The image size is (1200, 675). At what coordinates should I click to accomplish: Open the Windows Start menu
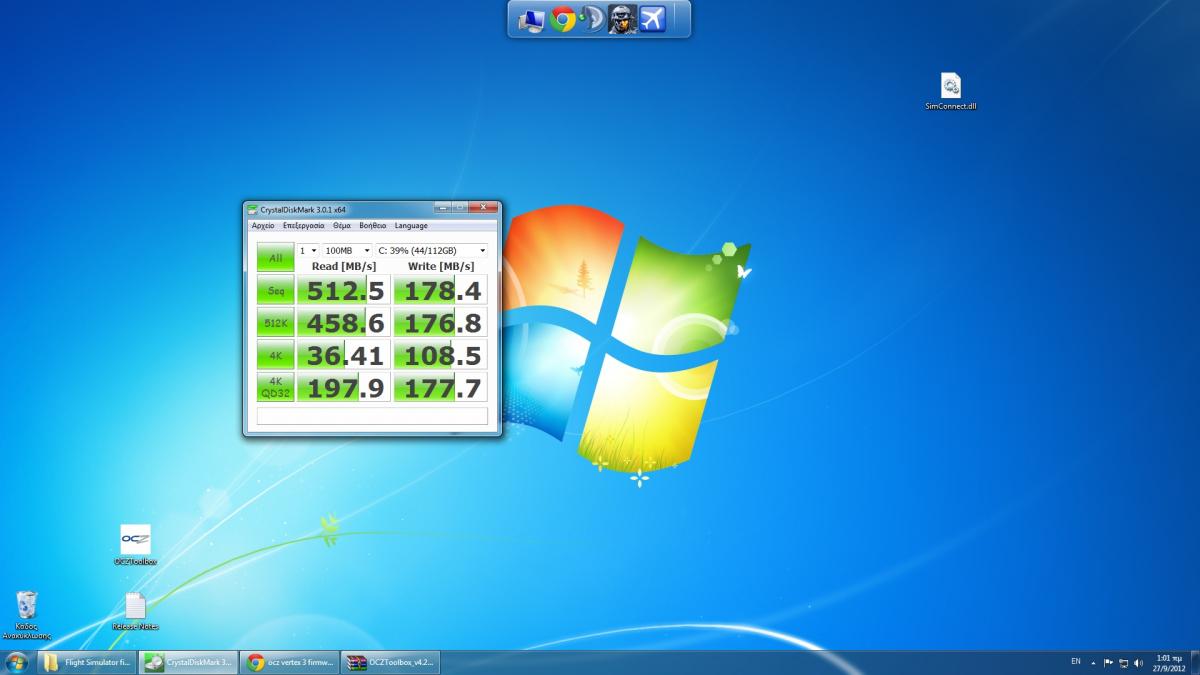point(17,663)
